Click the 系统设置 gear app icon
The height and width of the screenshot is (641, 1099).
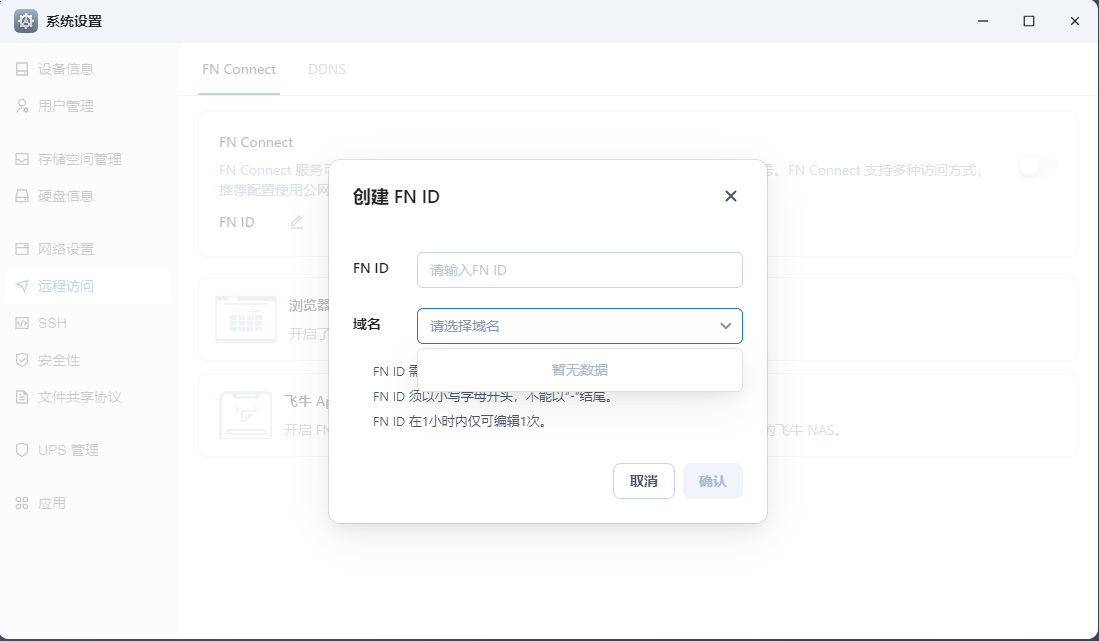pyautogui.click(x=26, y=21)
